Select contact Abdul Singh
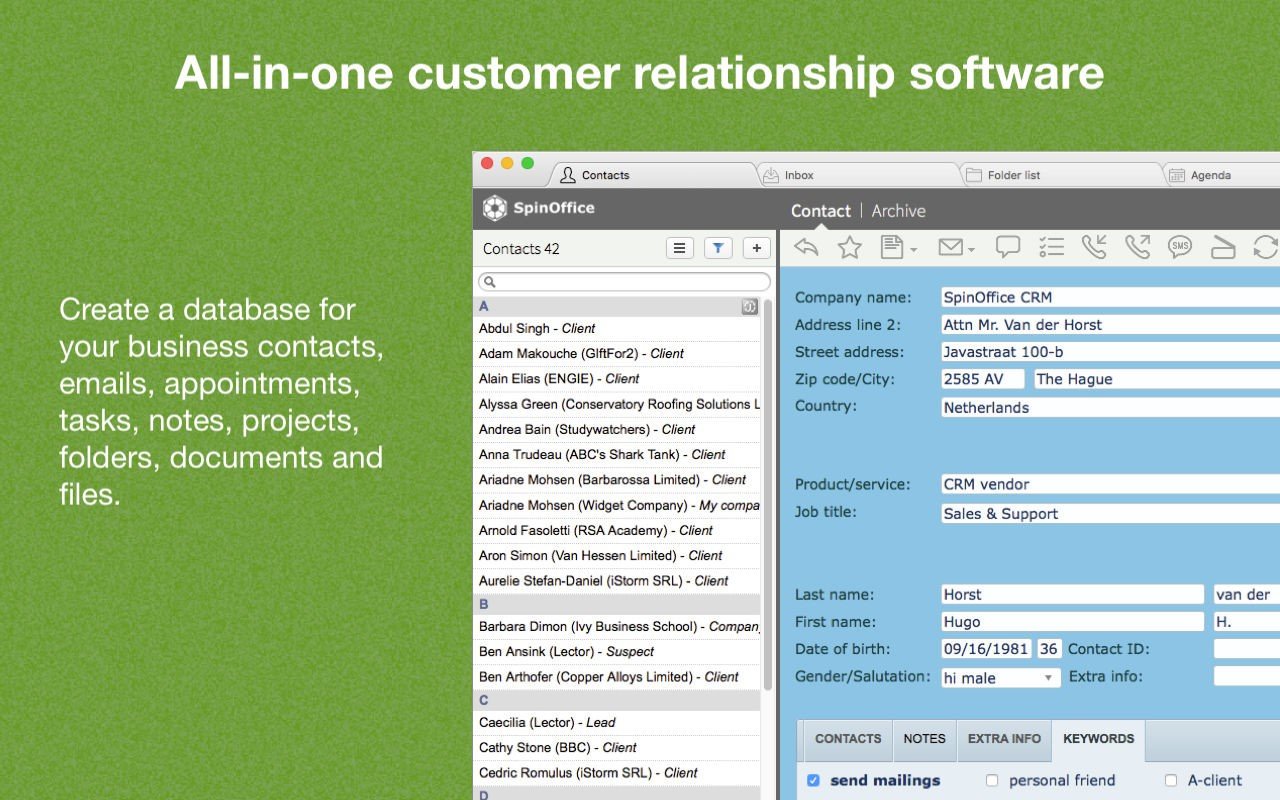The image size is (1280, 800). [617, 328]
